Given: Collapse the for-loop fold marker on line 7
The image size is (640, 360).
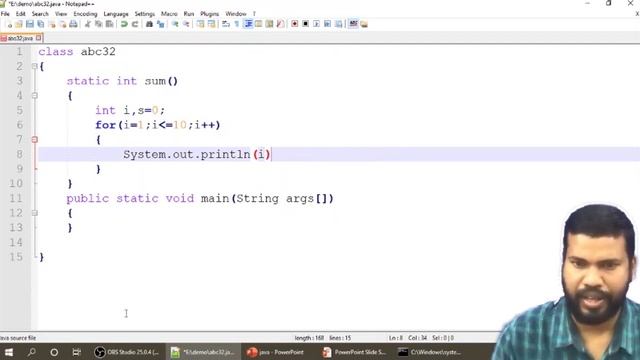Looking at the screenshot, I should tap(35, 140).
